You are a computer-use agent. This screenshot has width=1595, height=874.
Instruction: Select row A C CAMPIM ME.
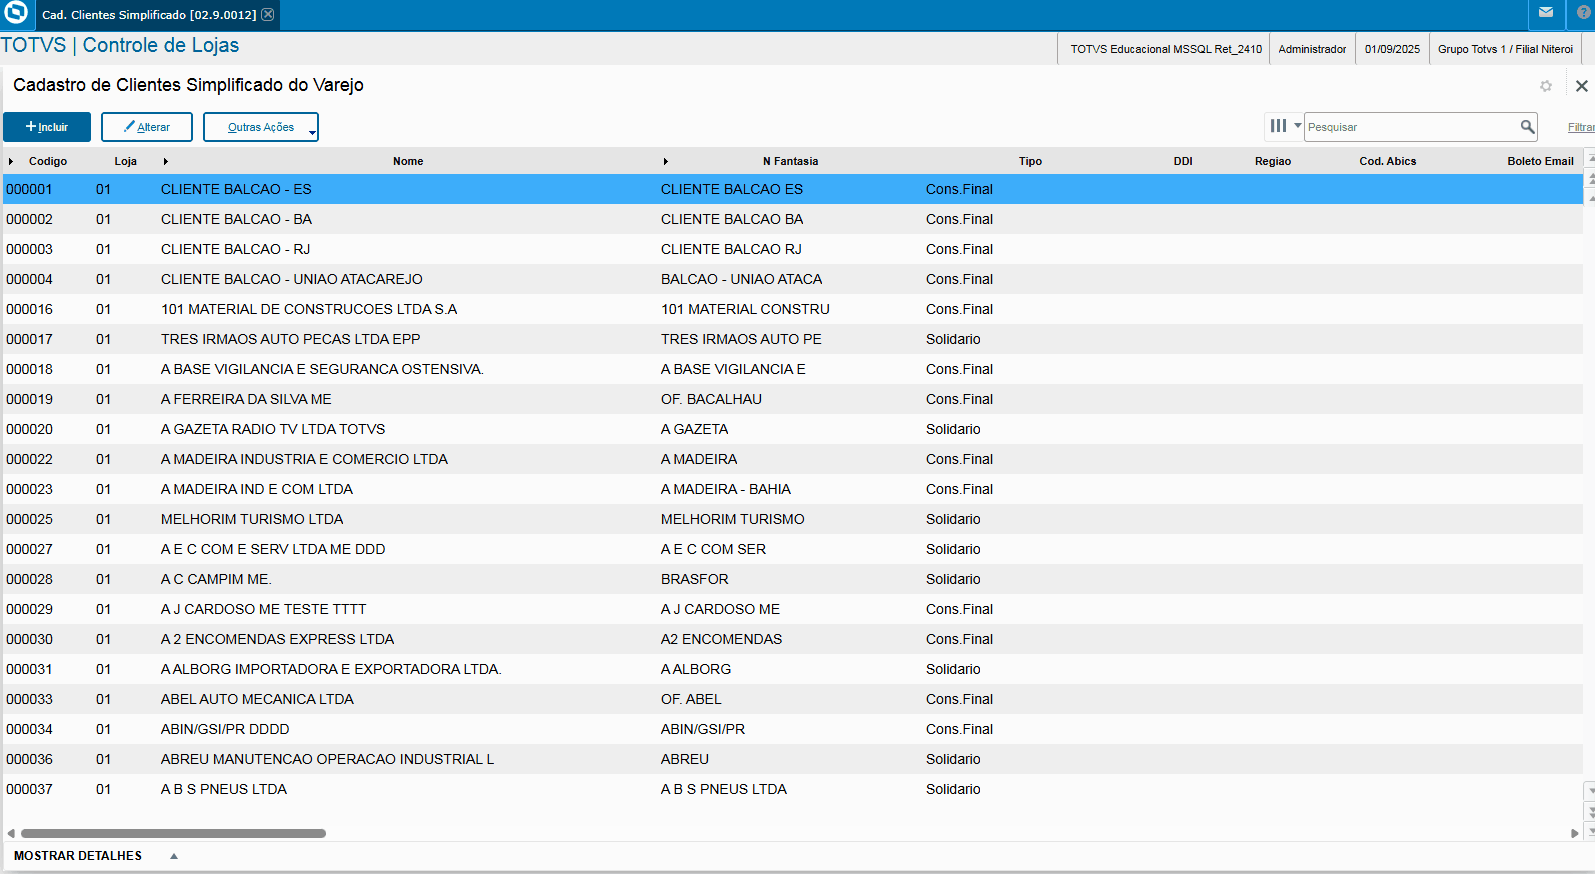[x=793, y=579]
